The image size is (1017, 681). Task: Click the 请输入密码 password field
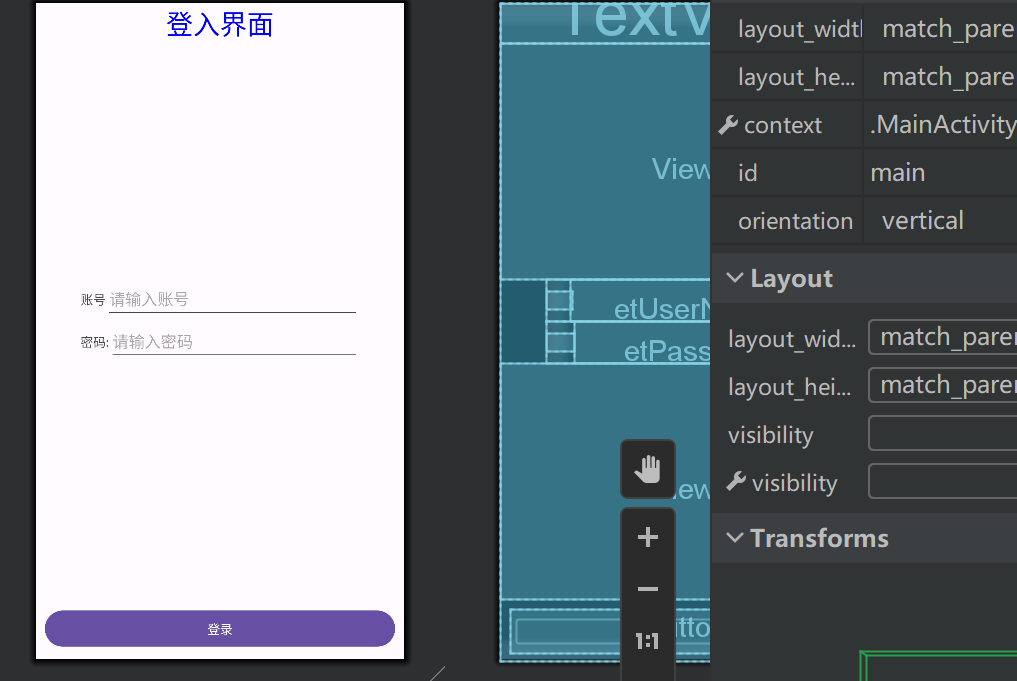(x=234, y=342)
